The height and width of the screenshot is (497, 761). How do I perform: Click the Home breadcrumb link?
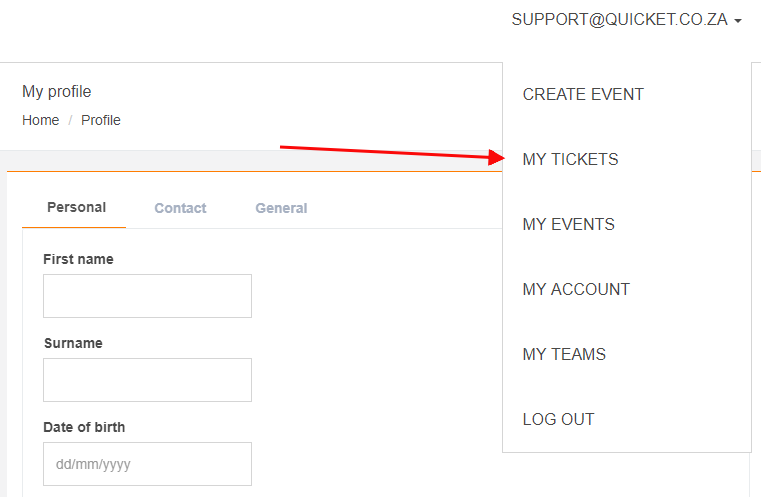(x=40, y=120)
